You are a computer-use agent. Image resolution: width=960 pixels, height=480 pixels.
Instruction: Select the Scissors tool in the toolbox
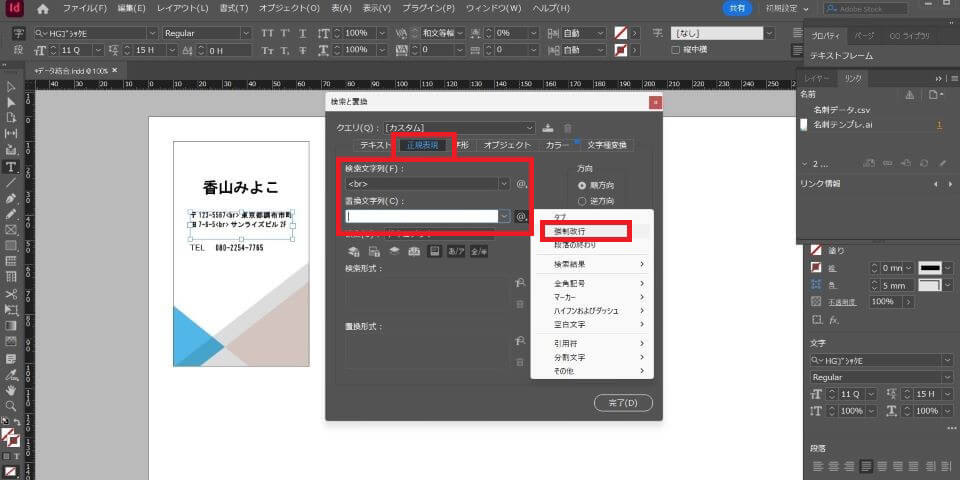tap(11, 294)
